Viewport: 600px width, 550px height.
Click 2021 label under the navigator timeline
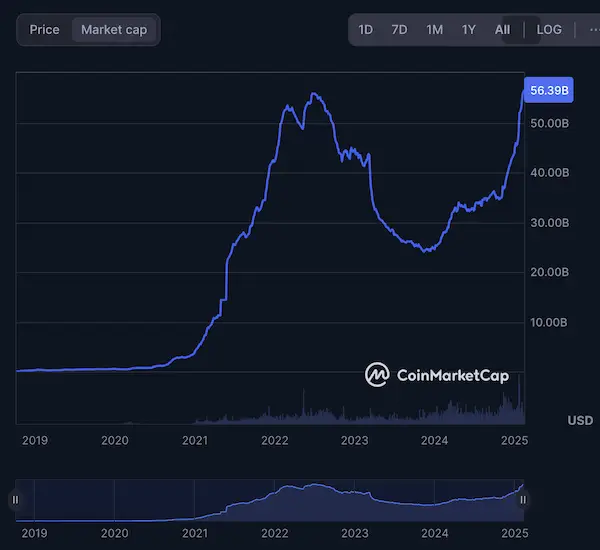pyautogui.click(x=195, y=533)
